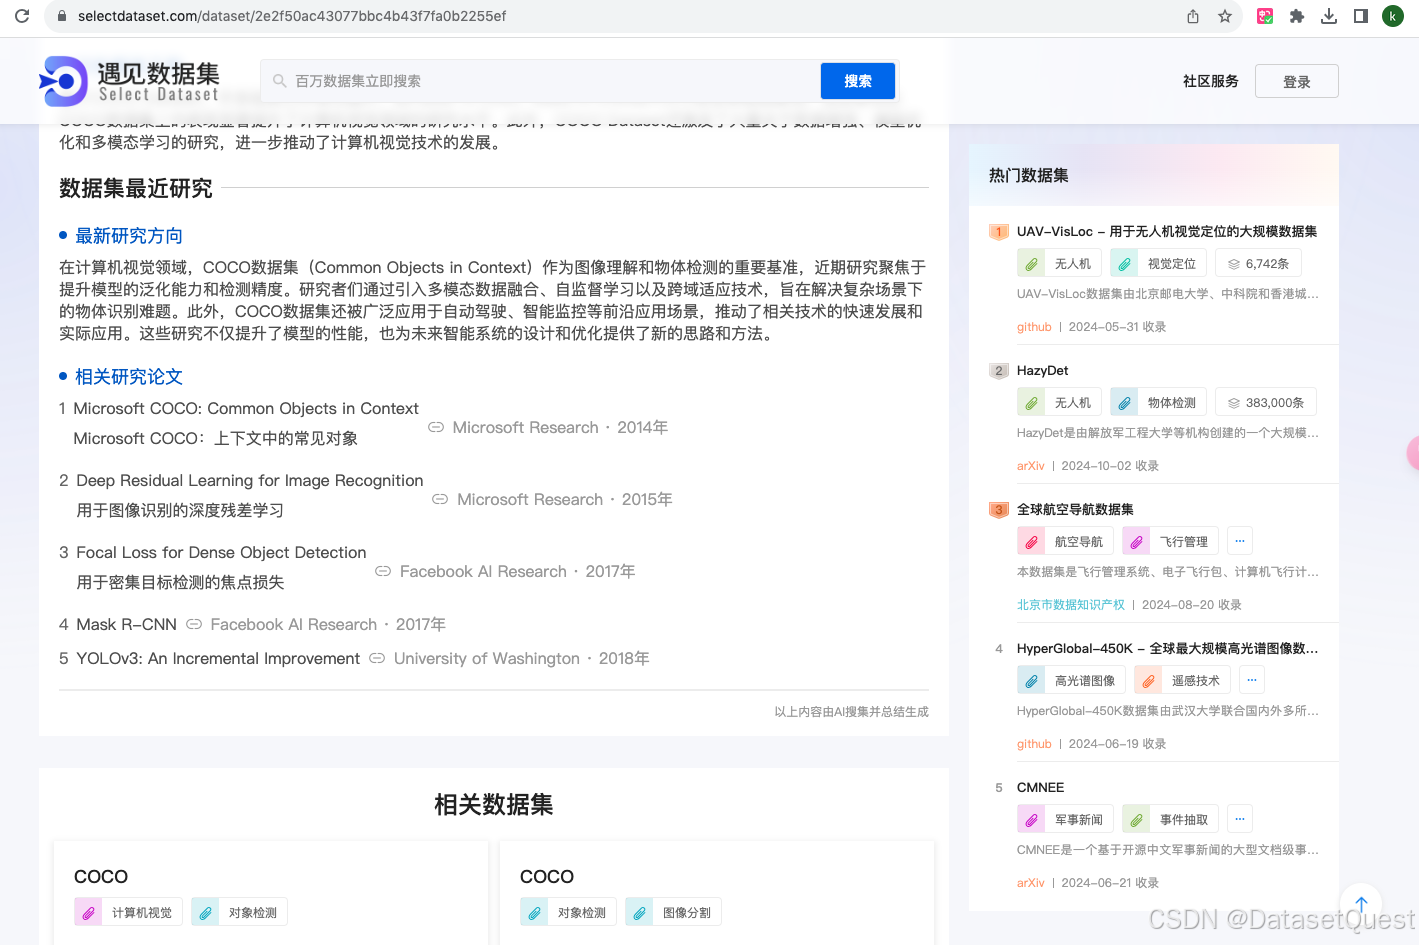1419x945 pixels.
Task: Open the browser downloads icon
Action: click(1329, 16)
